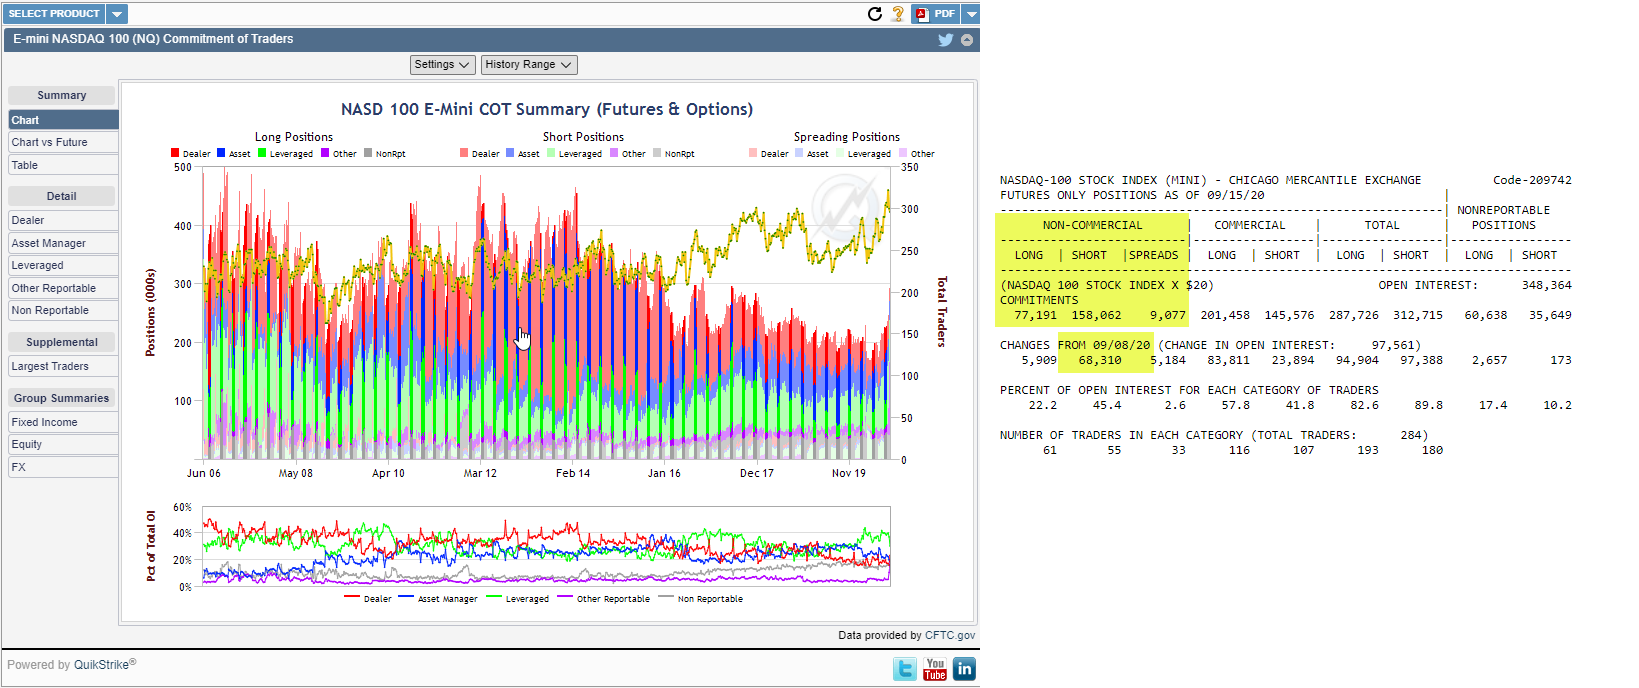Open the Settings dropdown

tap(442, 65)
